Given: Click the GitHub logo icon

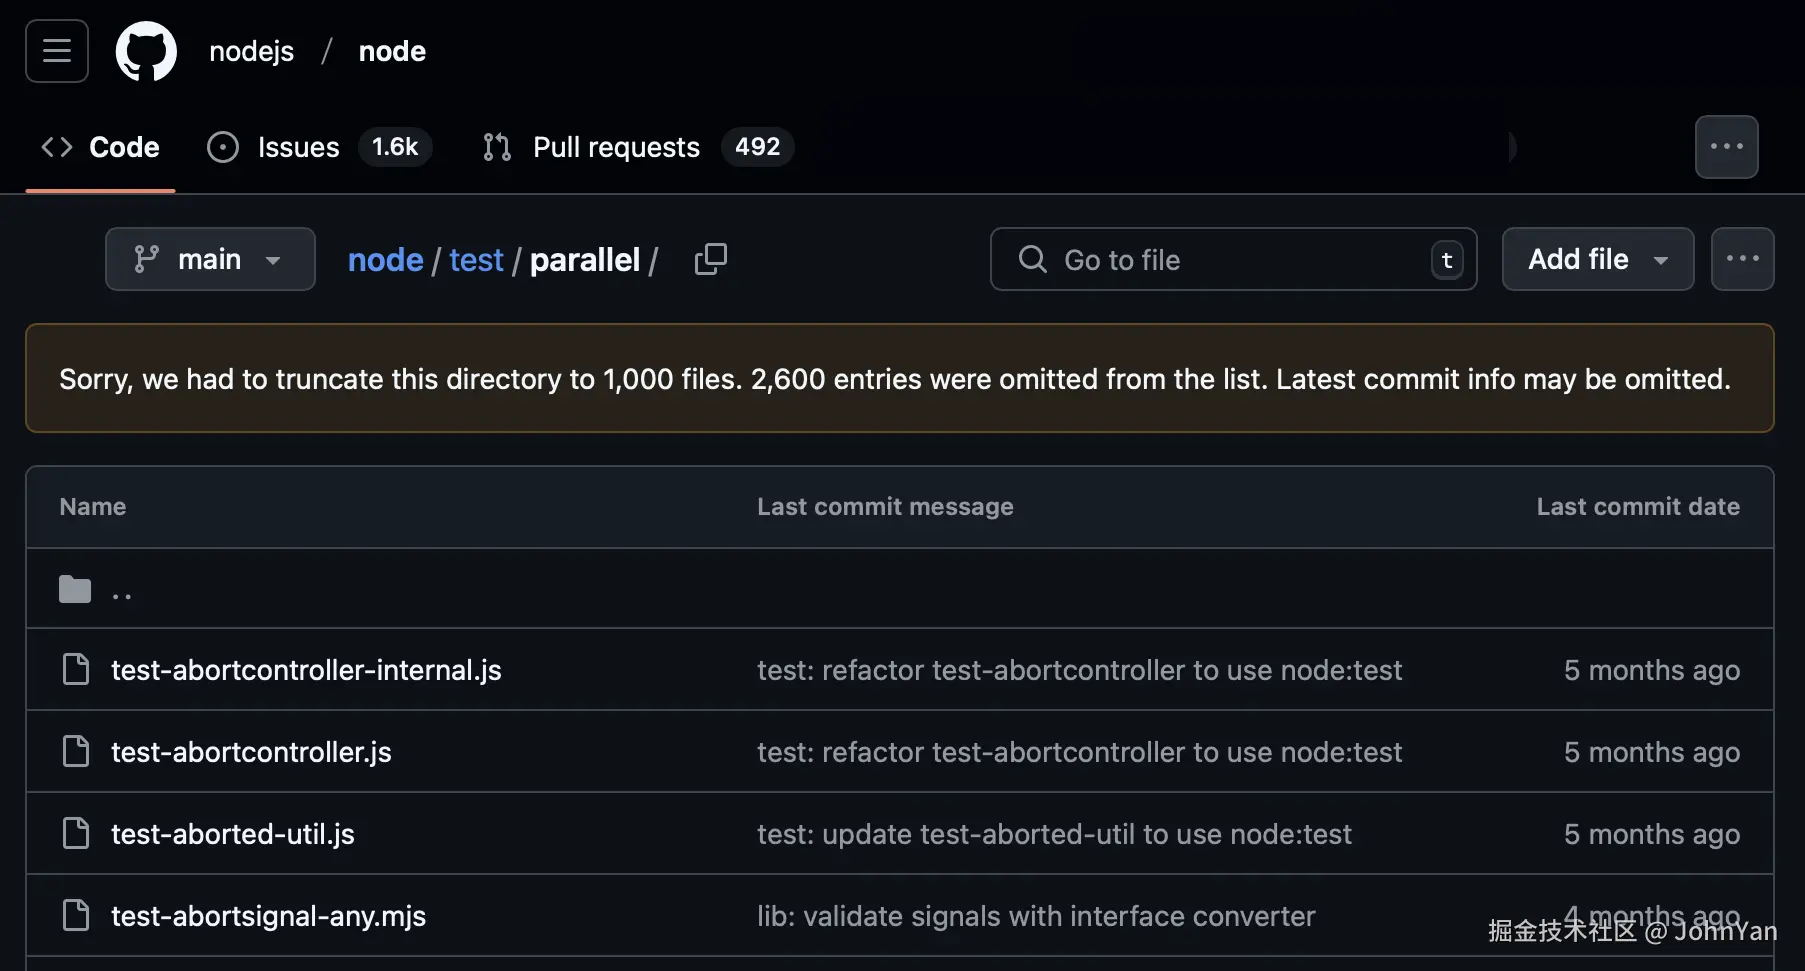Looking at the screenshot, I should tap(146, 51).
